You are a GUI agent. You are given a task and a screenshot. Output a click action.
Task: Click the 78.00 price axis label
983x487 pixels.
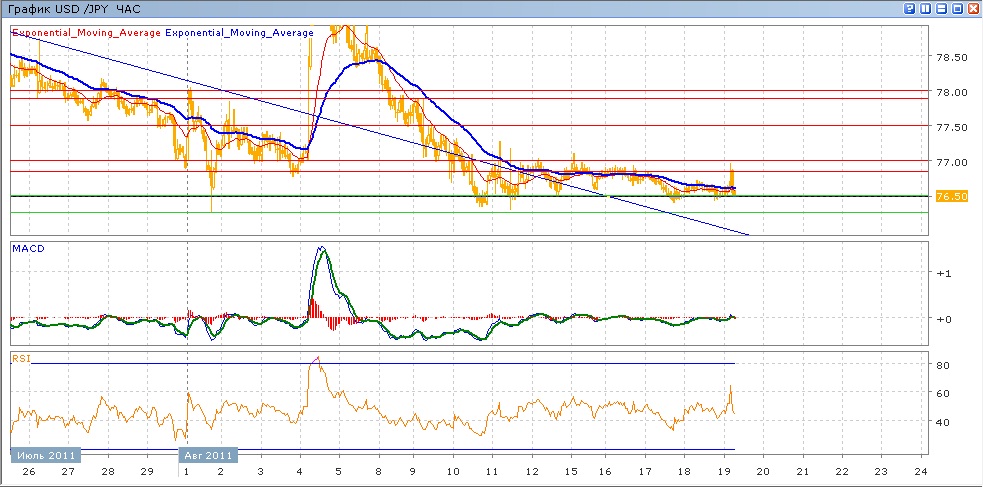tap(950, 92)
